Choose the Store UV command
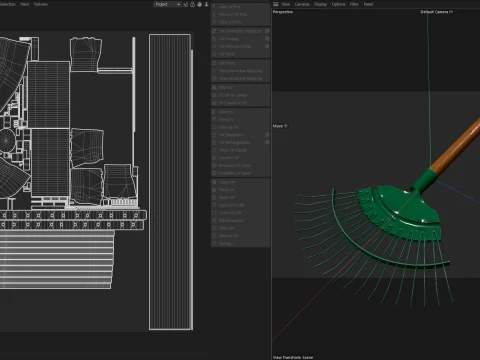This screenshot has height=360, width=480. (x=240, y=228)
